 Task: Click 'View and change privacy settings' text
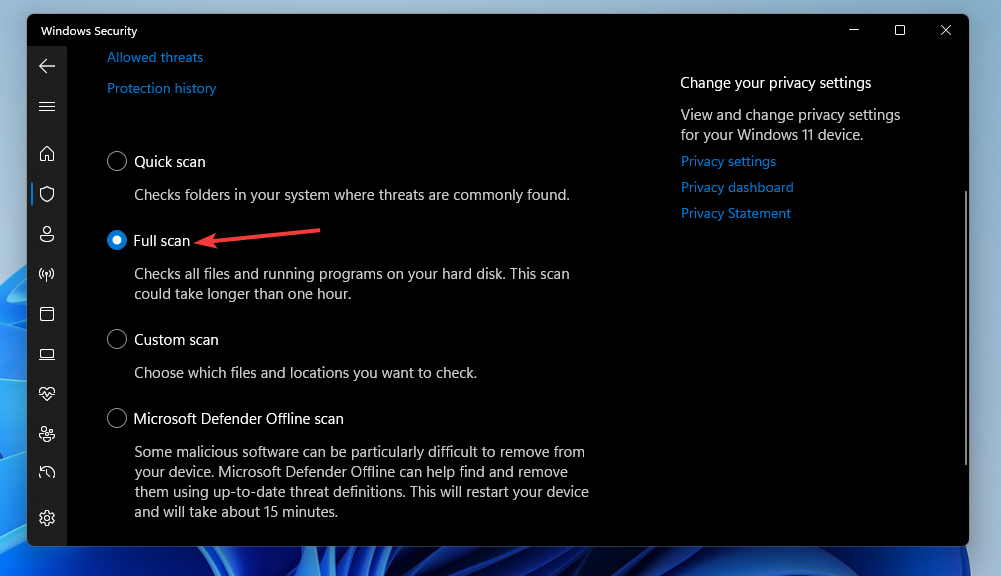790,125
